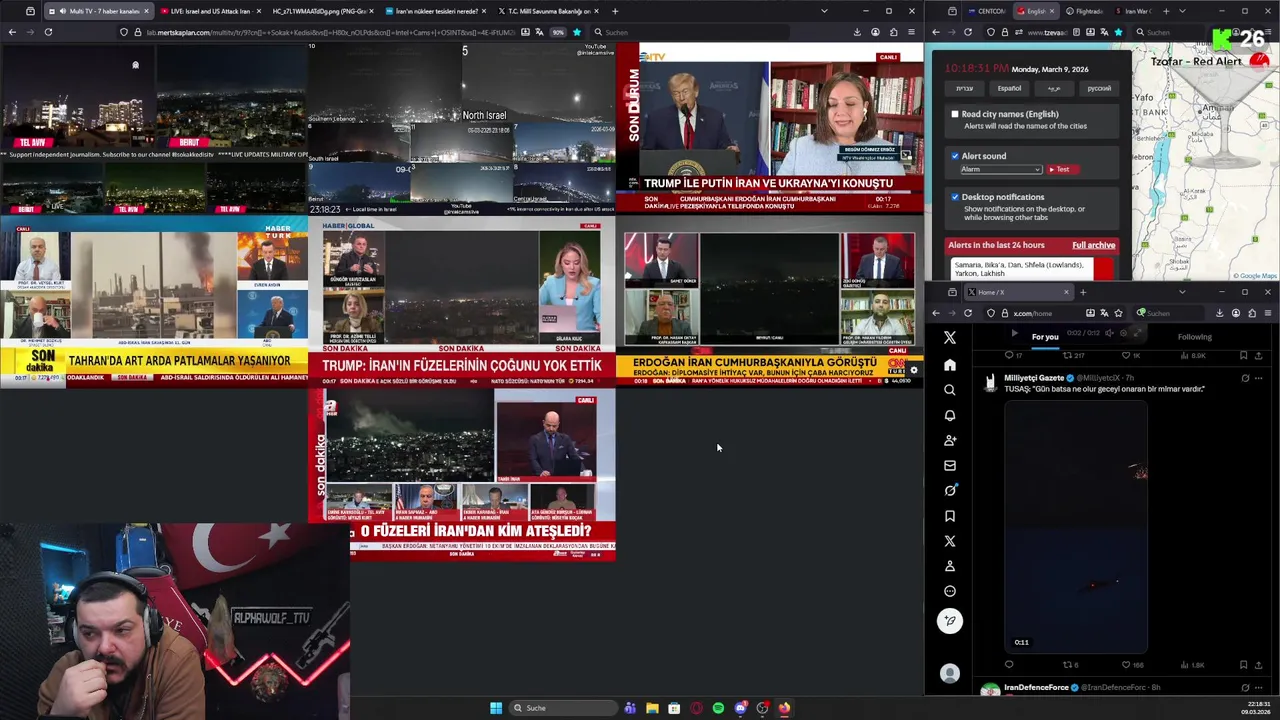Open the account avatar in X sidebar

pos(950,674)
